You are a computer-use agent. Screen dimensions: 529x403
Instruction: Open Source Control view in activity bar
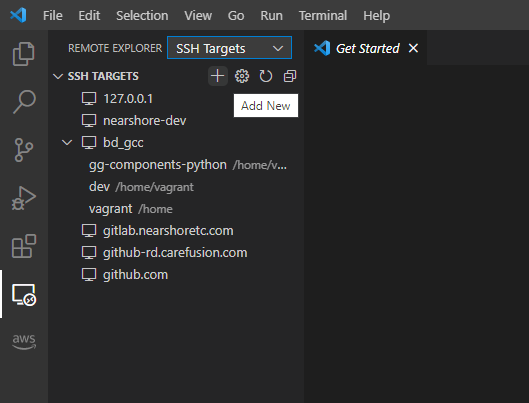[x=24, y=150]
